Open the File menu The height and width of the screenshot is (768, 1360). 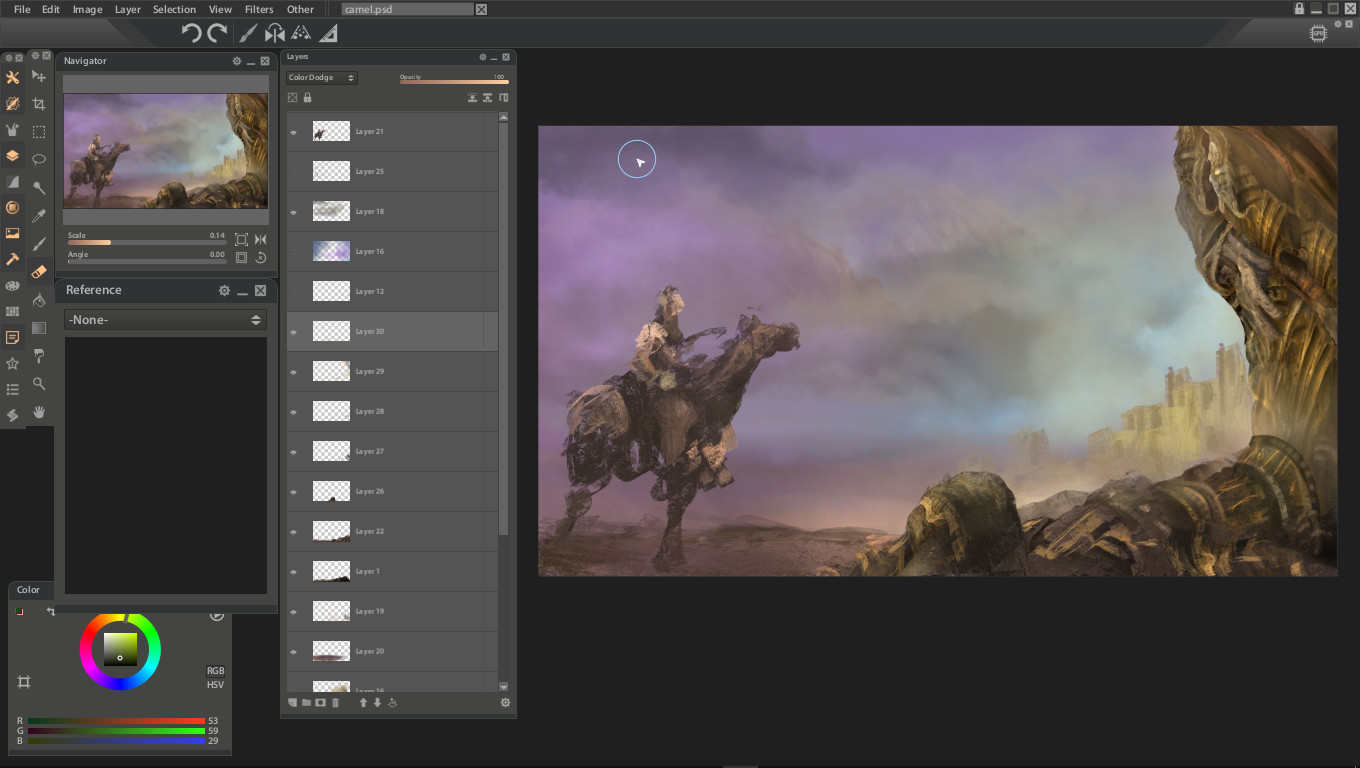pyautogui.click(x=22, y=9)
